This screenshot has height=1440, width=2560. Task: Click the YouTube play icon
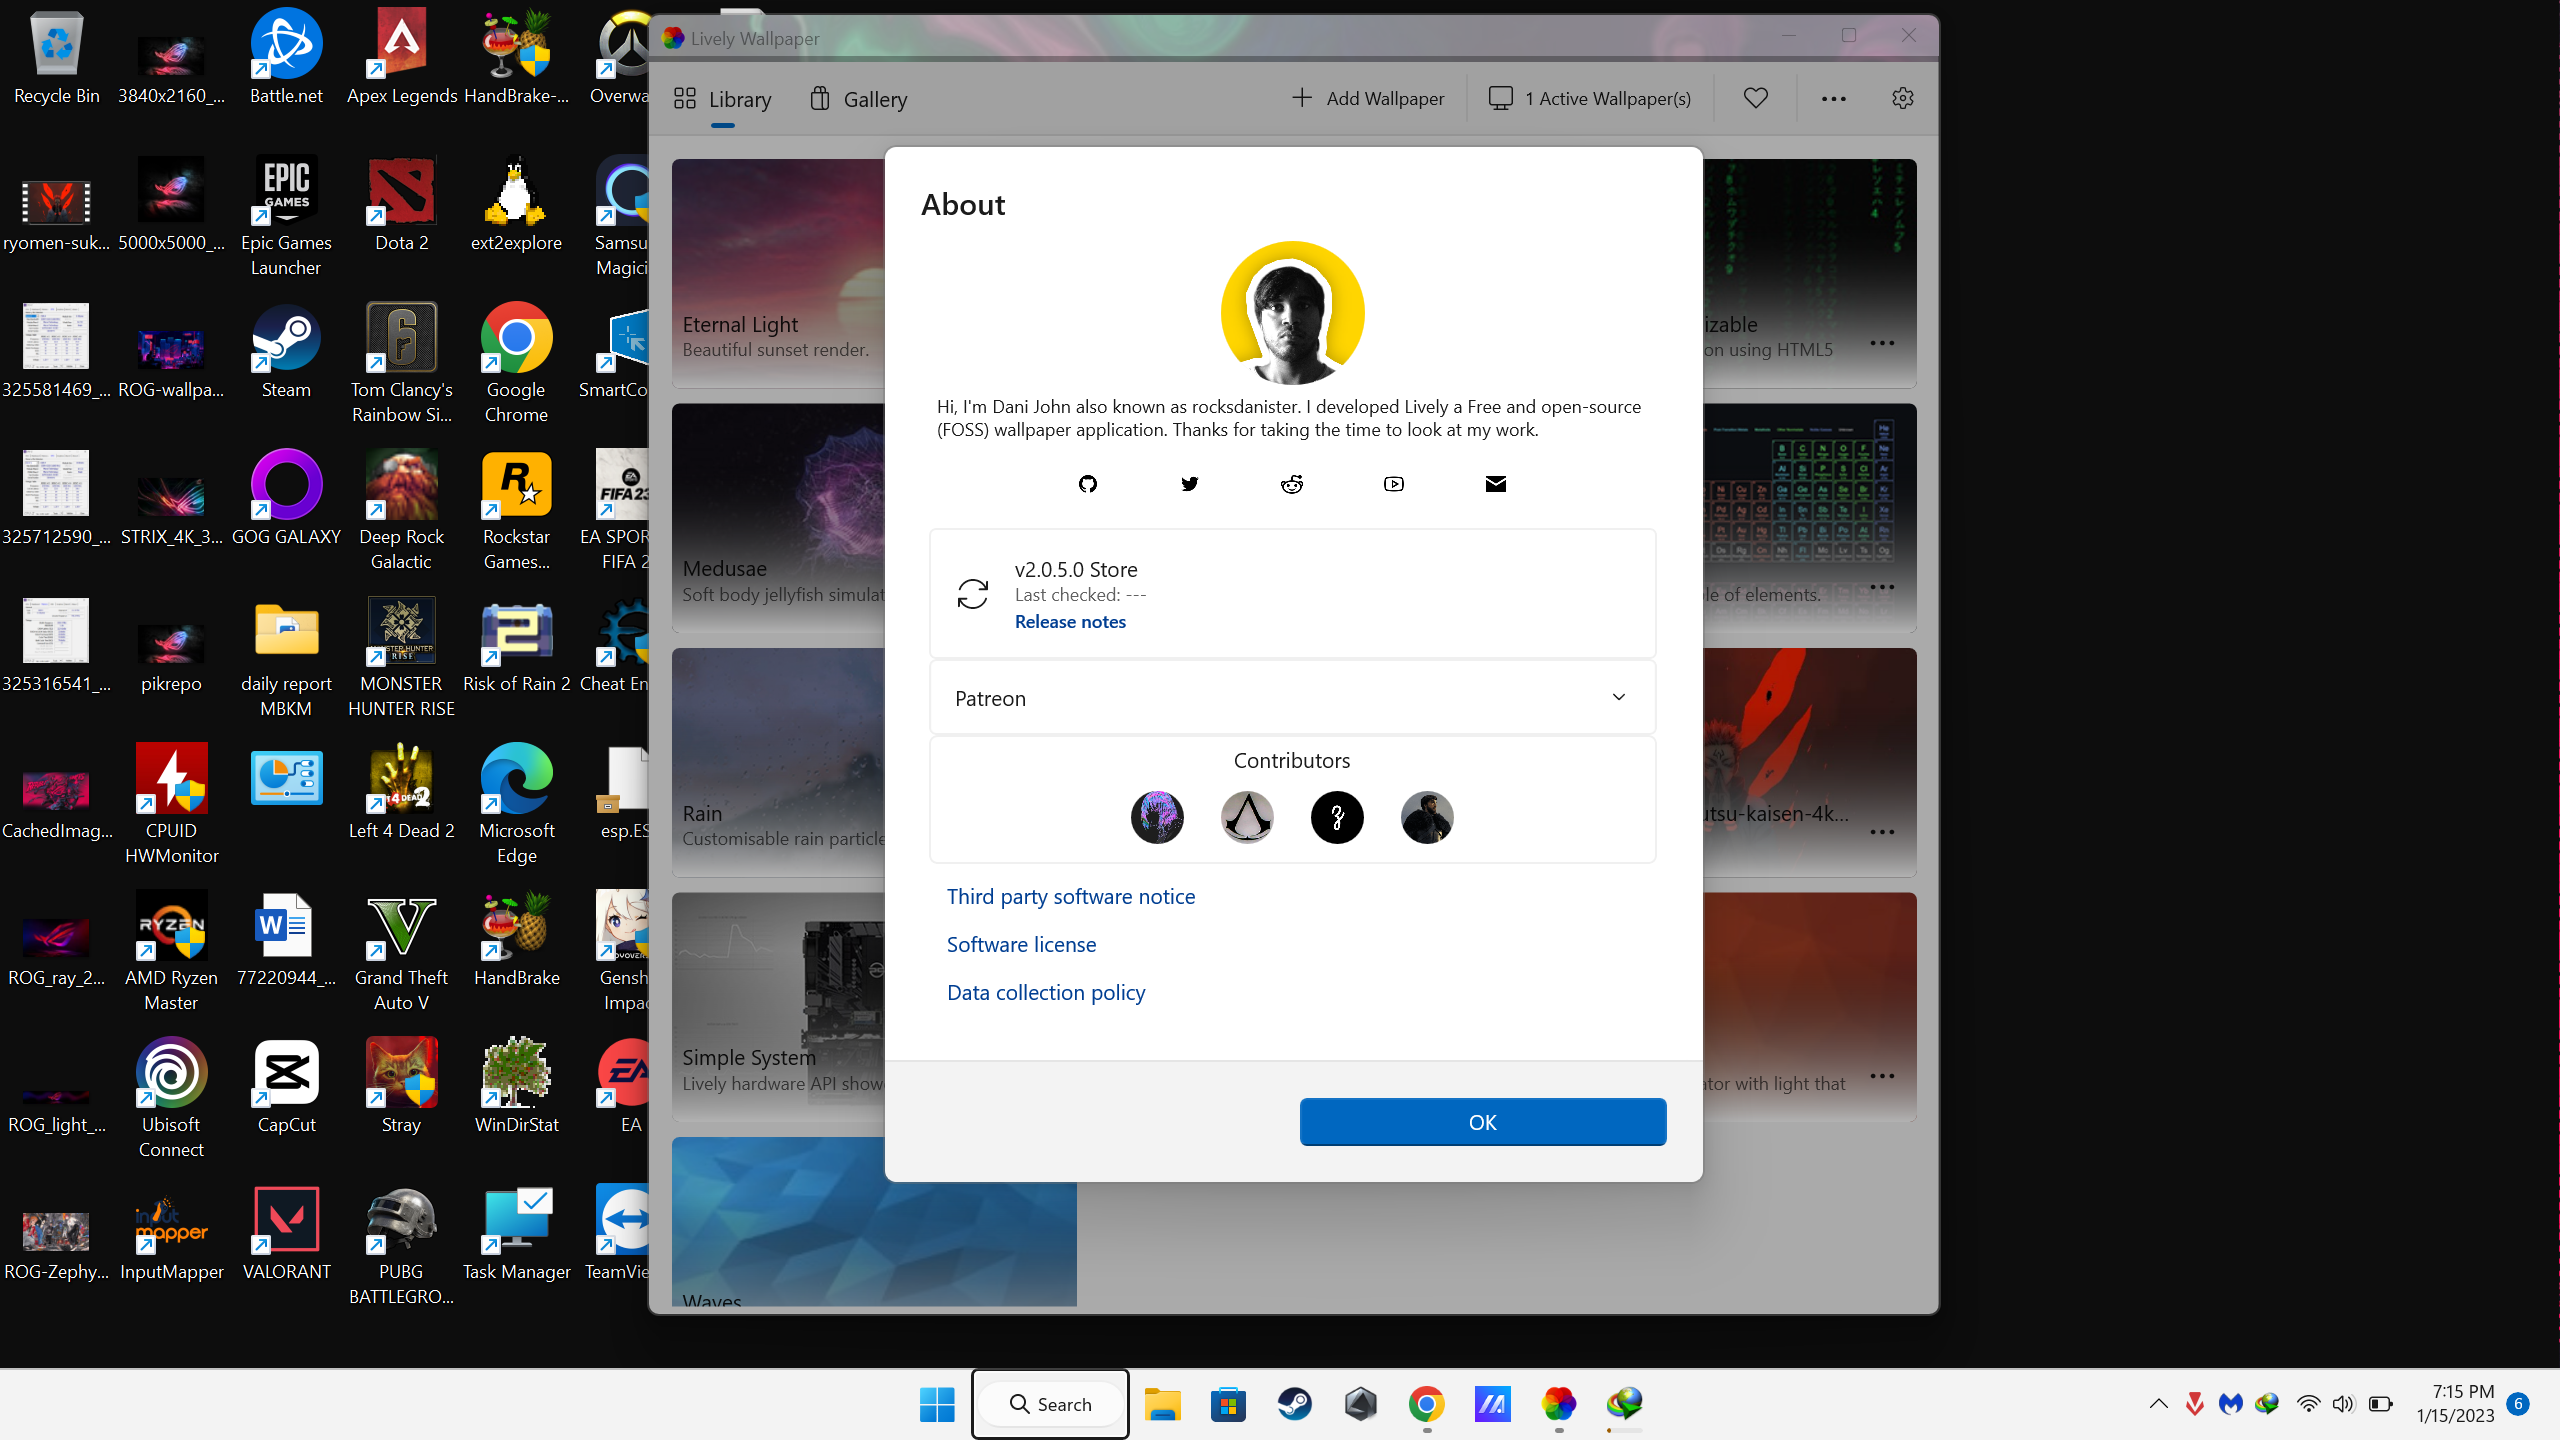point(1394,484)
